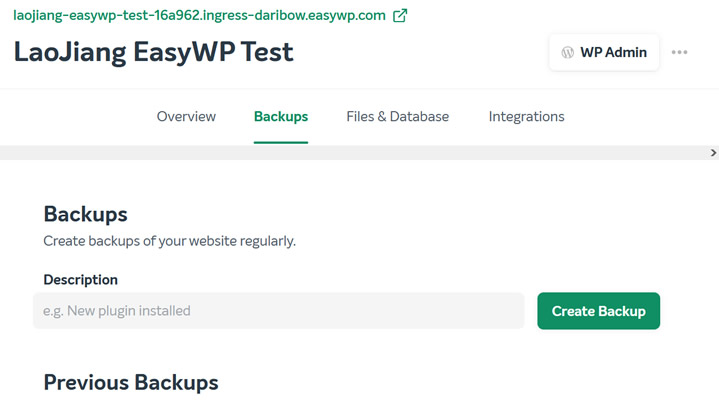Viewport: 719px width, 408px height.
Task: Click the 'Description' field label
Action: pyautogui.click(x=81, y=280)
